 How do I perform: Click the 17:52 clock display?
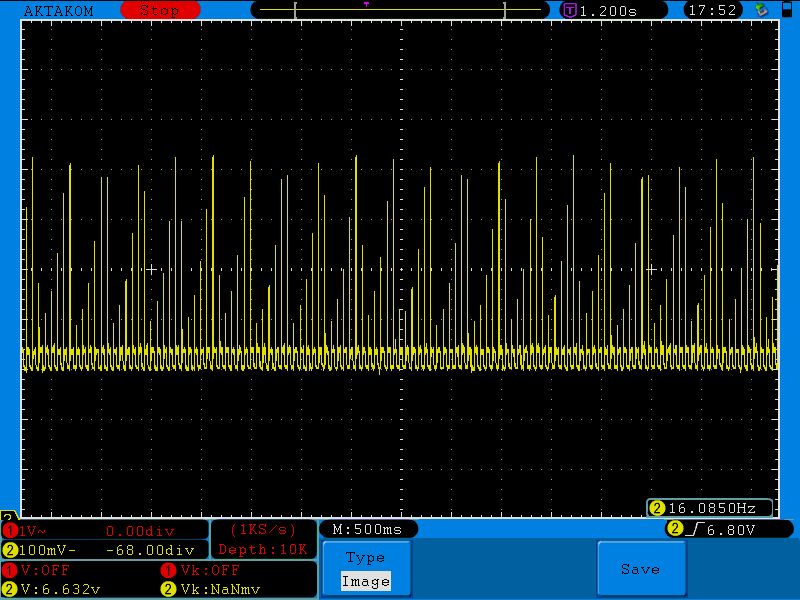[x=713, y=10]
